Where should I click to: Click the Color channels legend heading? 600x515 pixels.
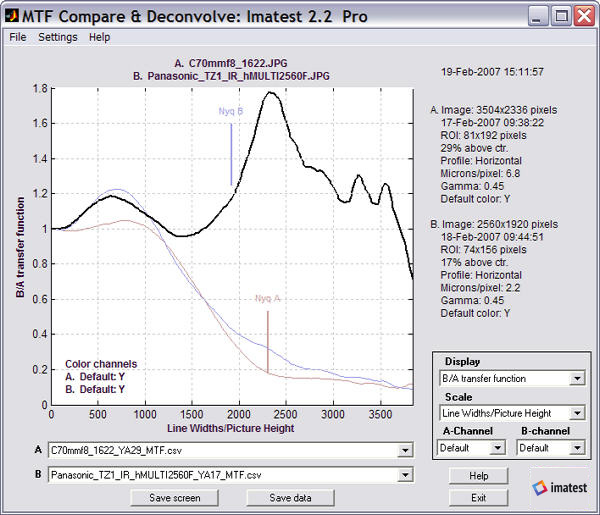(x=101, y=364)
